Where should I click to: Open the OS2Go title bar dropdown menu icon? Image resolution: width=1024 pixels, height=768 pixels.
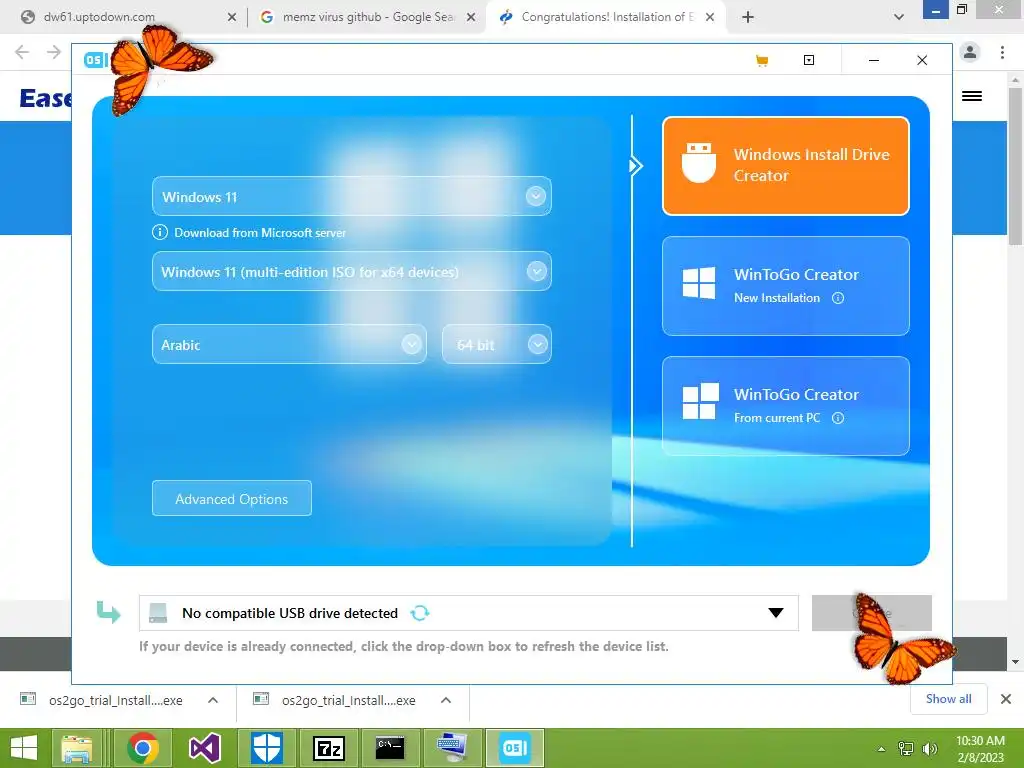tap(808, 60)
